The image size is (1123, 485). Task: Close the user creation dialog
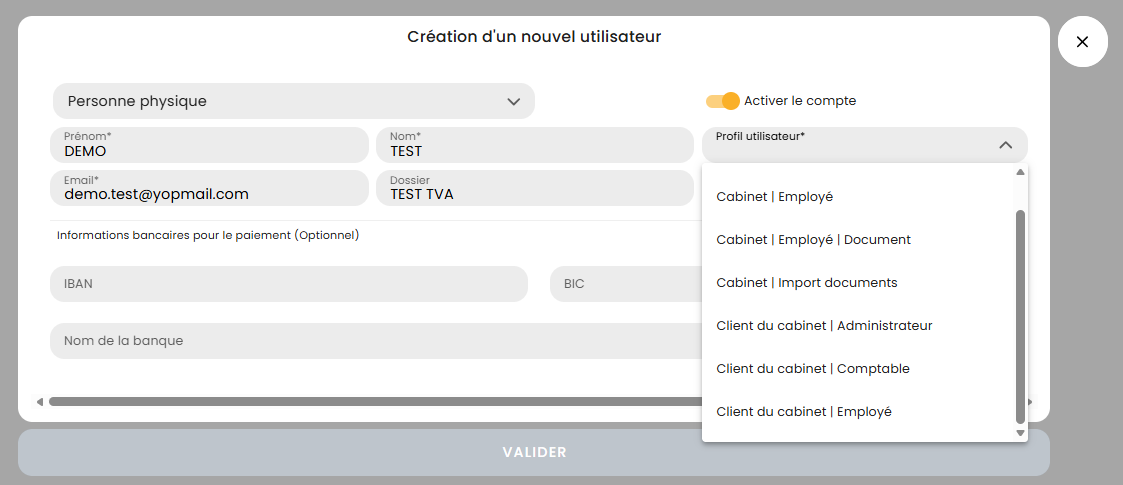[1082, 42]
